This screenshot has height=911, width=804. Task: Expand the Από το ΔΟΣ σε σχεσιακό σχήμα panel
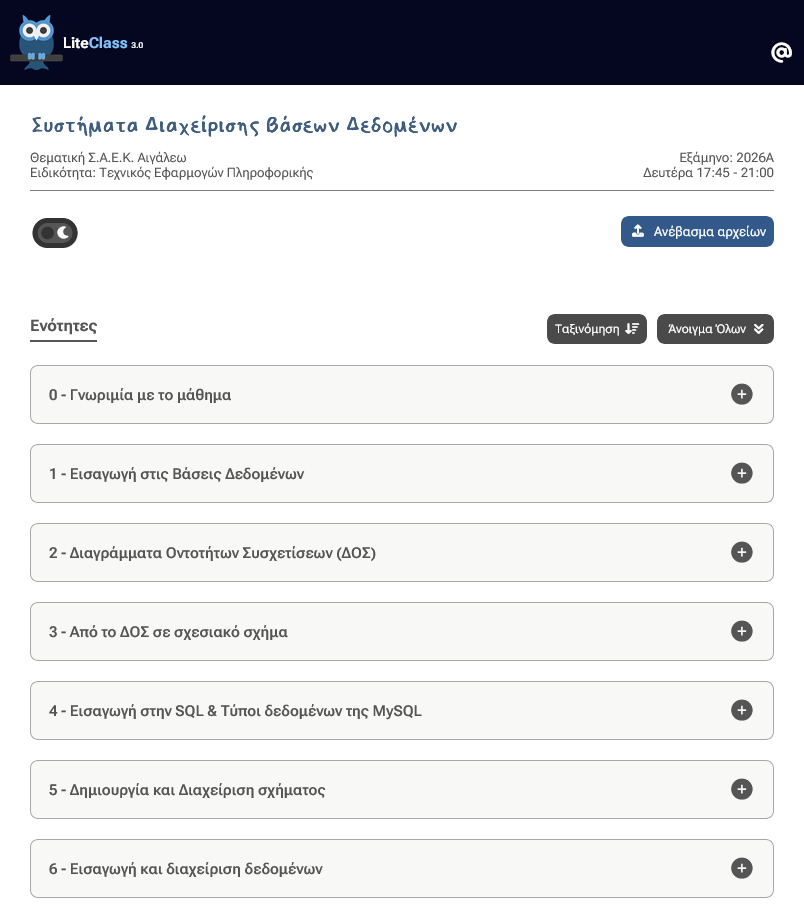[402, 632]
